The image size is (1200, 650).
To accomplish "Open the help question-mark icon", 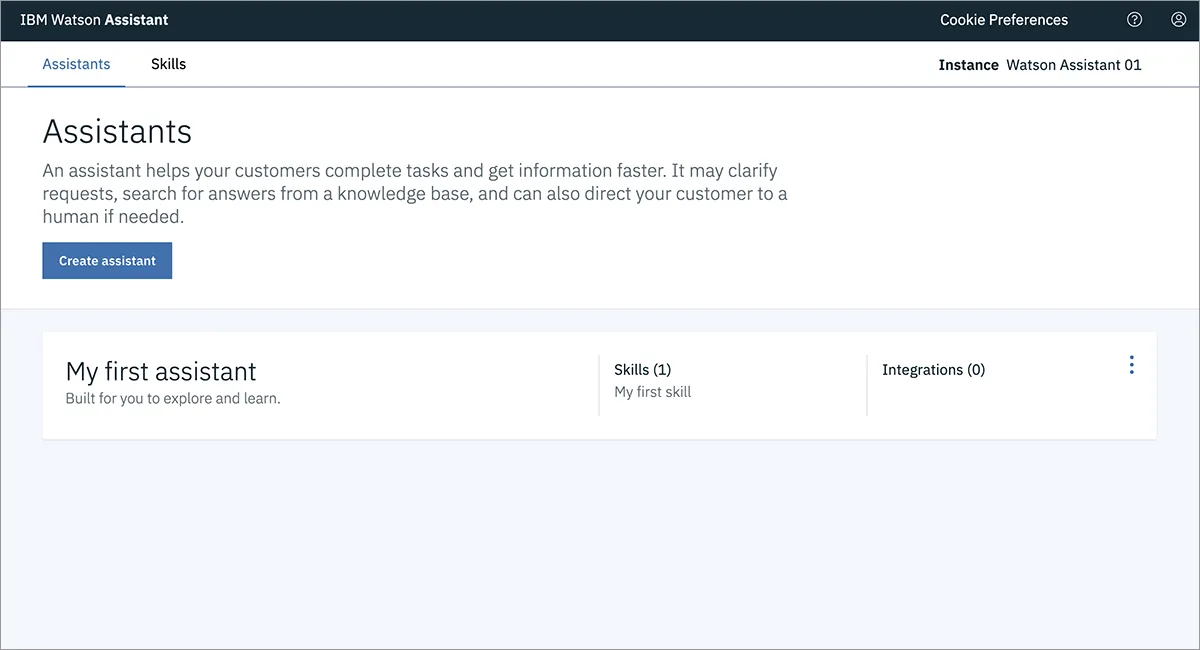I will coord(1134,20).
